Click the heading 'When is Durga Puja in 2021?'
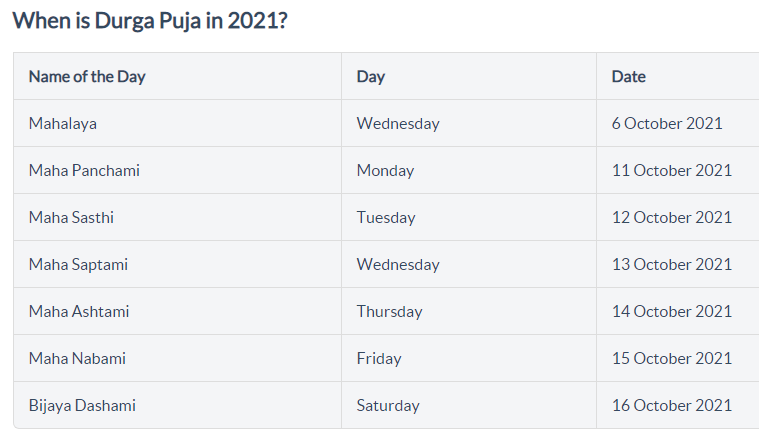Screen dimensions: 759x435 [x=150, y=20]
